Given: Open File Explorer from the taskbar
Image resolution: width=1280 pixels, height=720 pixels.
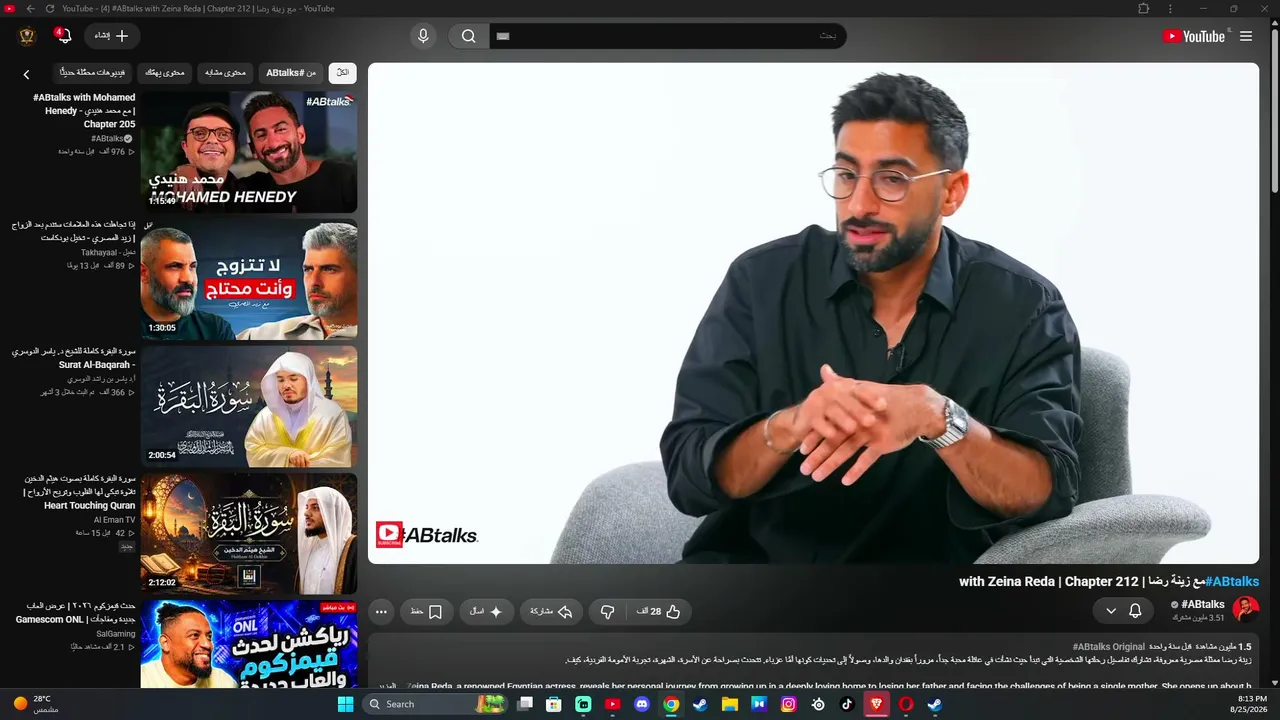Looking at the screenshot, I should pos(730,704).
